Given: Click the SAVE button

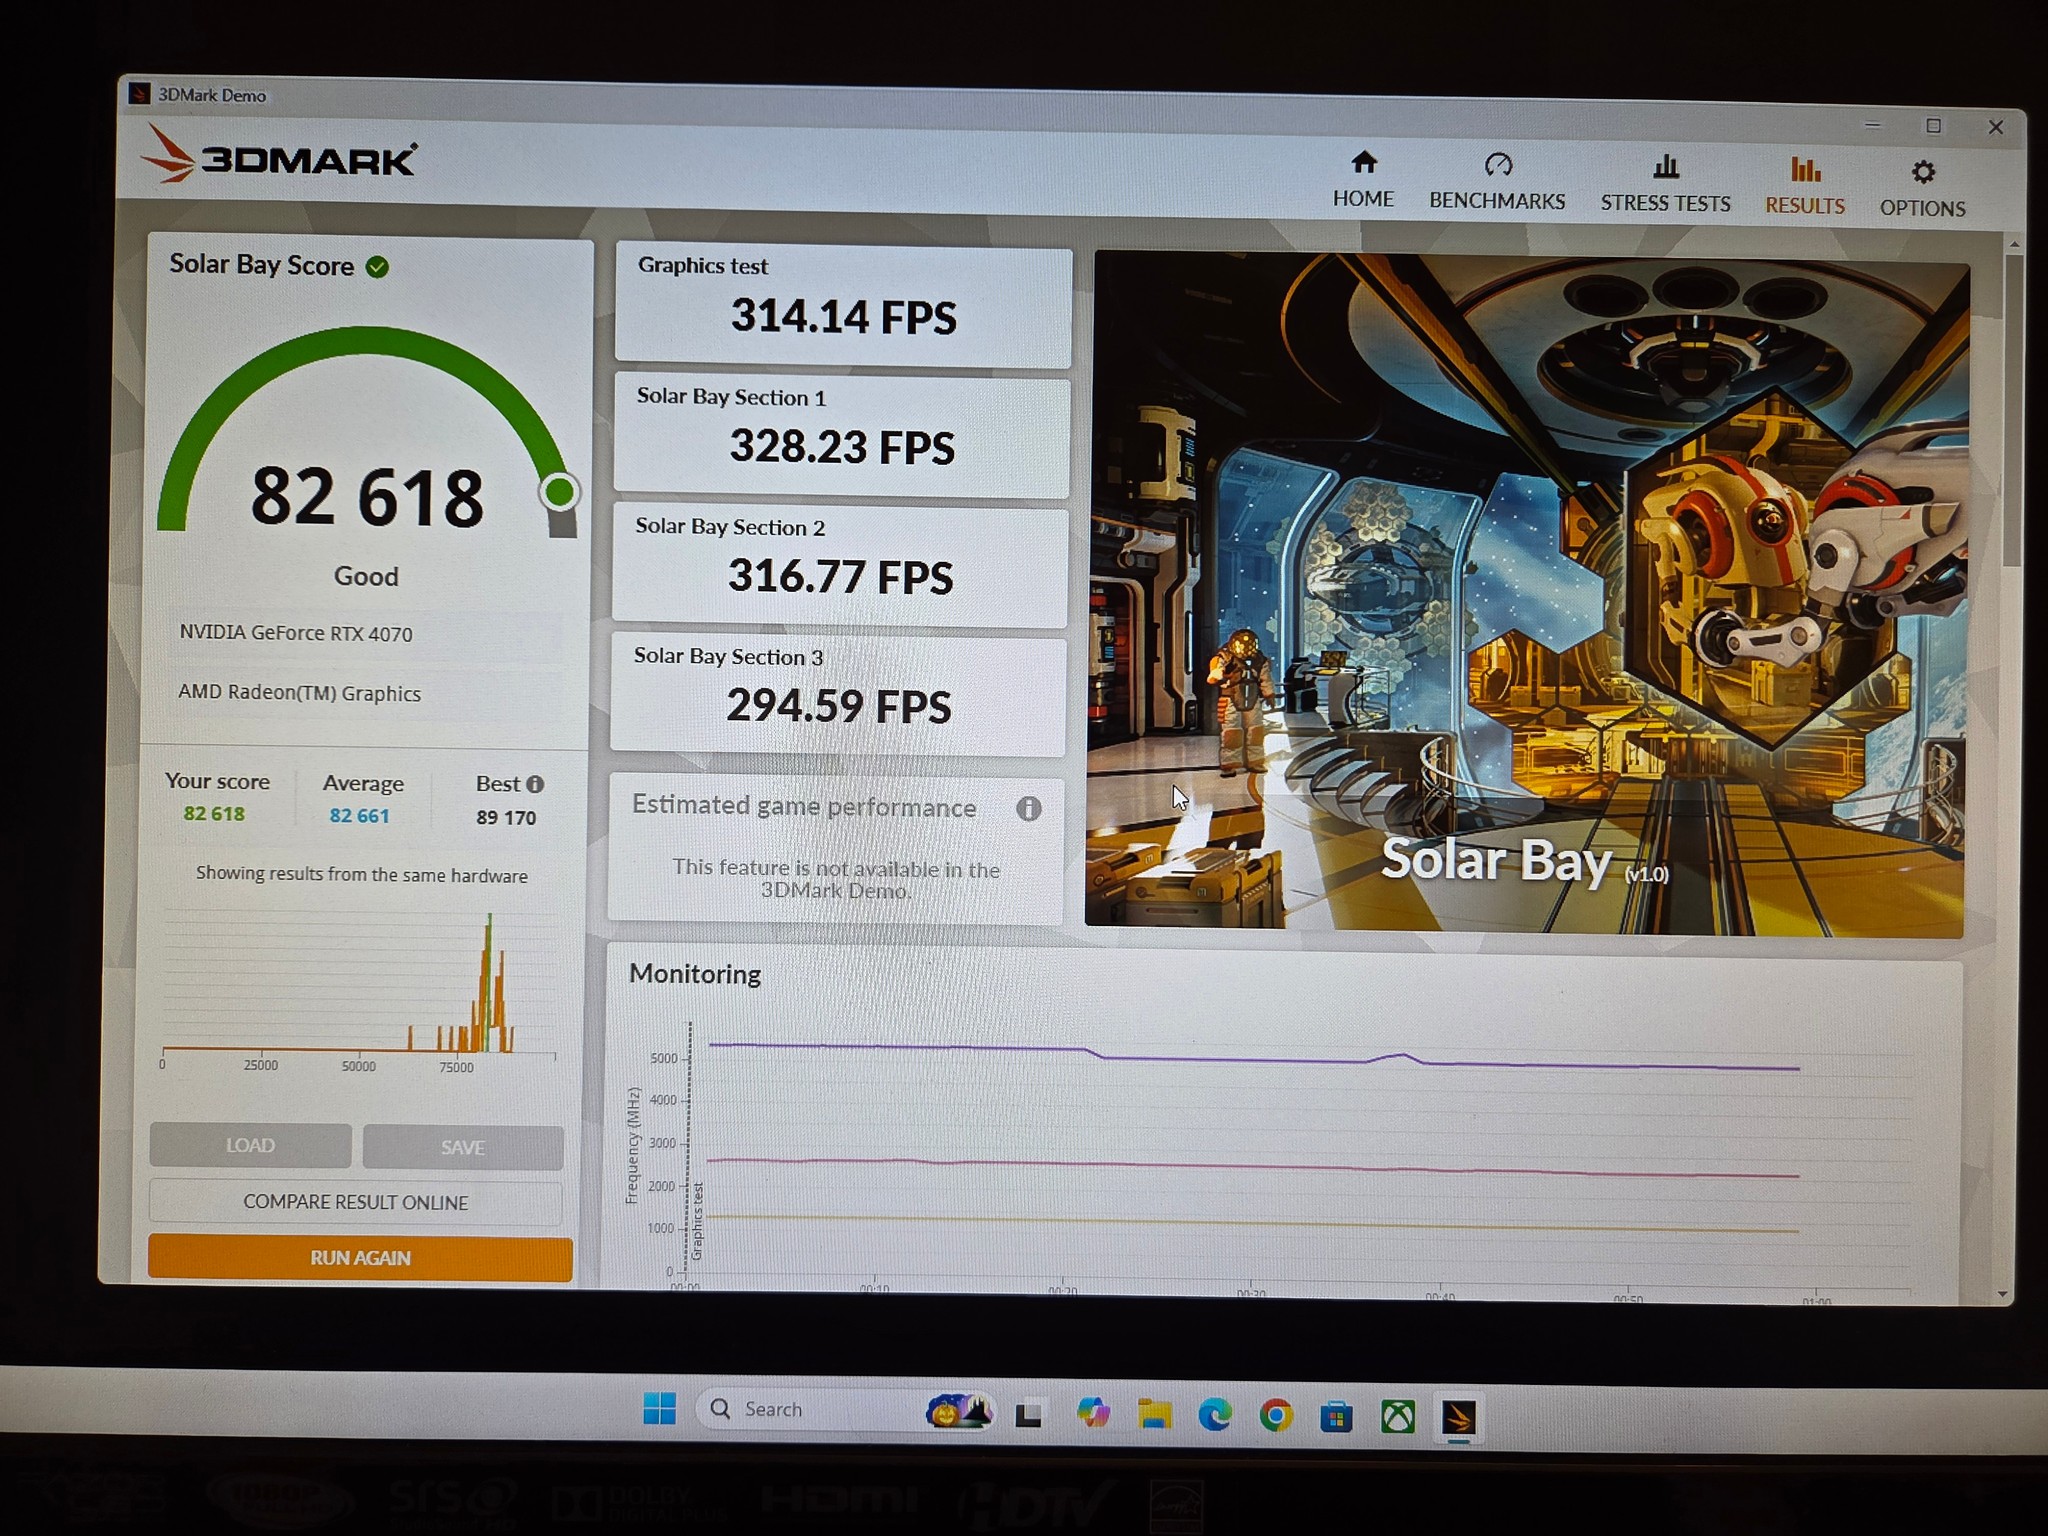Looking at the screenshot, I should pyautogui.click(x=463, y=1147).
